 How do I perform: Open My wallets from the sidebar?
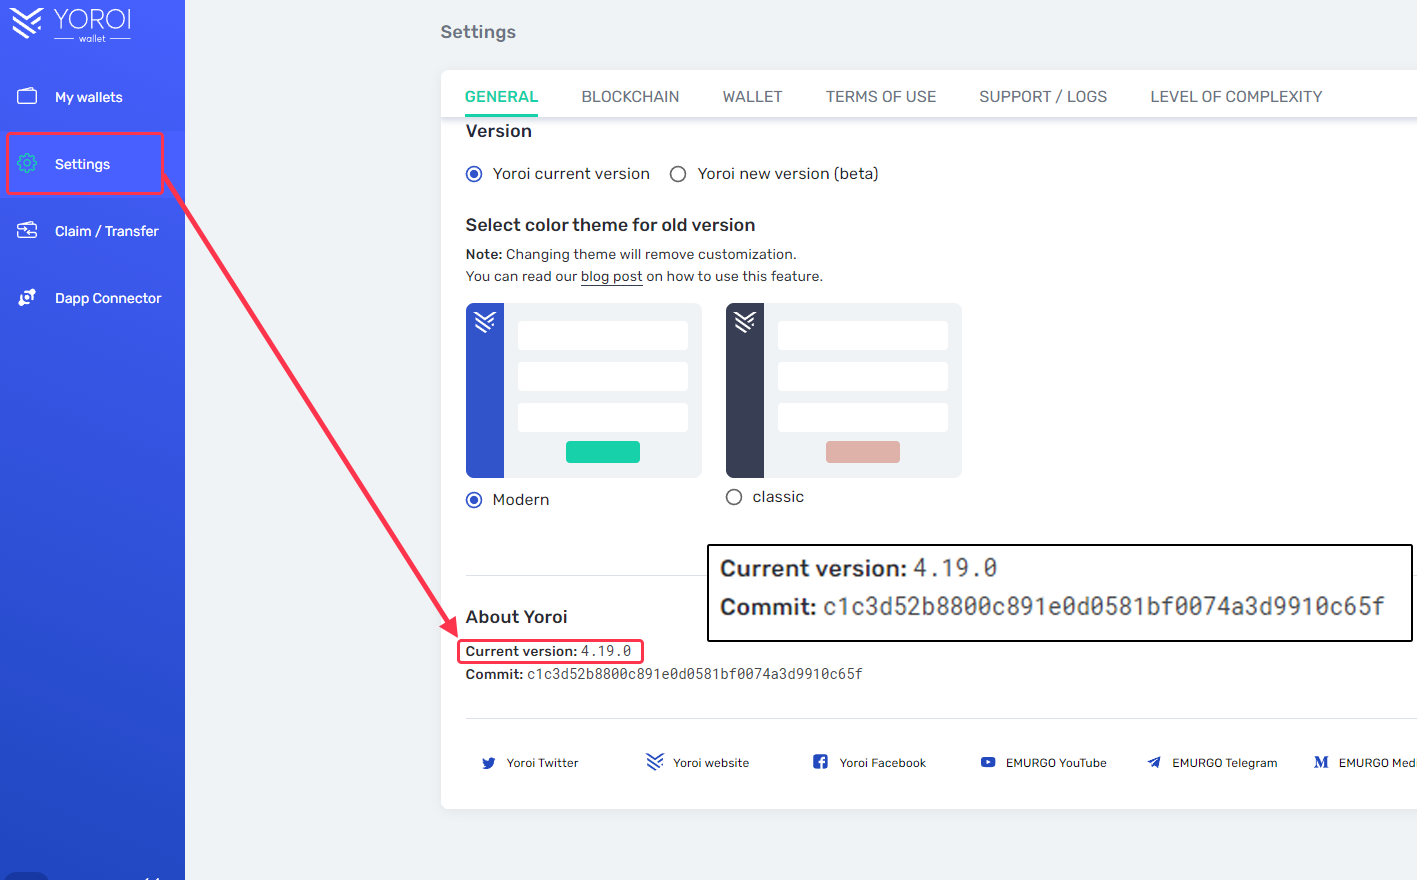coord(88,97)
